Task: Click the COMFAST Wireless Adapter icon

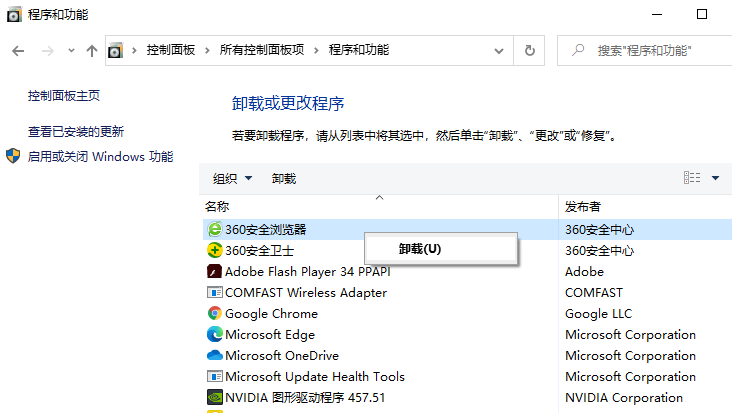Action: click(214, 292)
